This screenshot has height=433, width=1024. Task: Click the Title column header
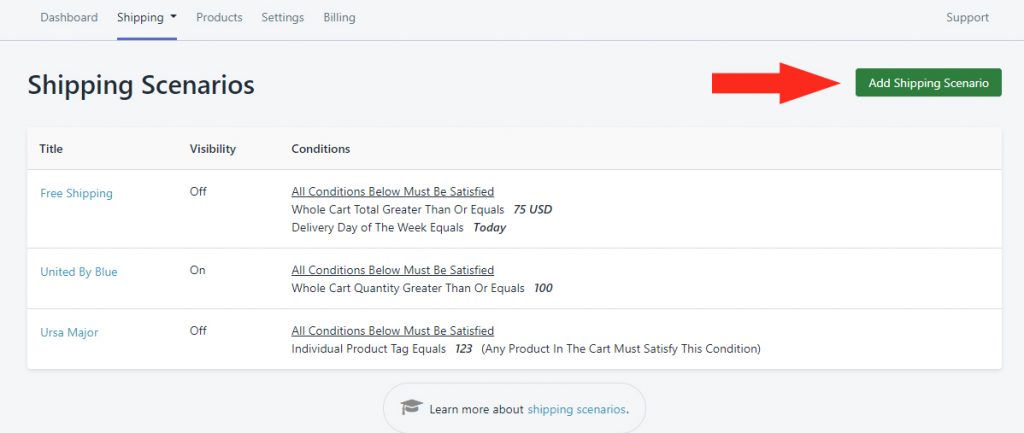click(x=51, y=149)
